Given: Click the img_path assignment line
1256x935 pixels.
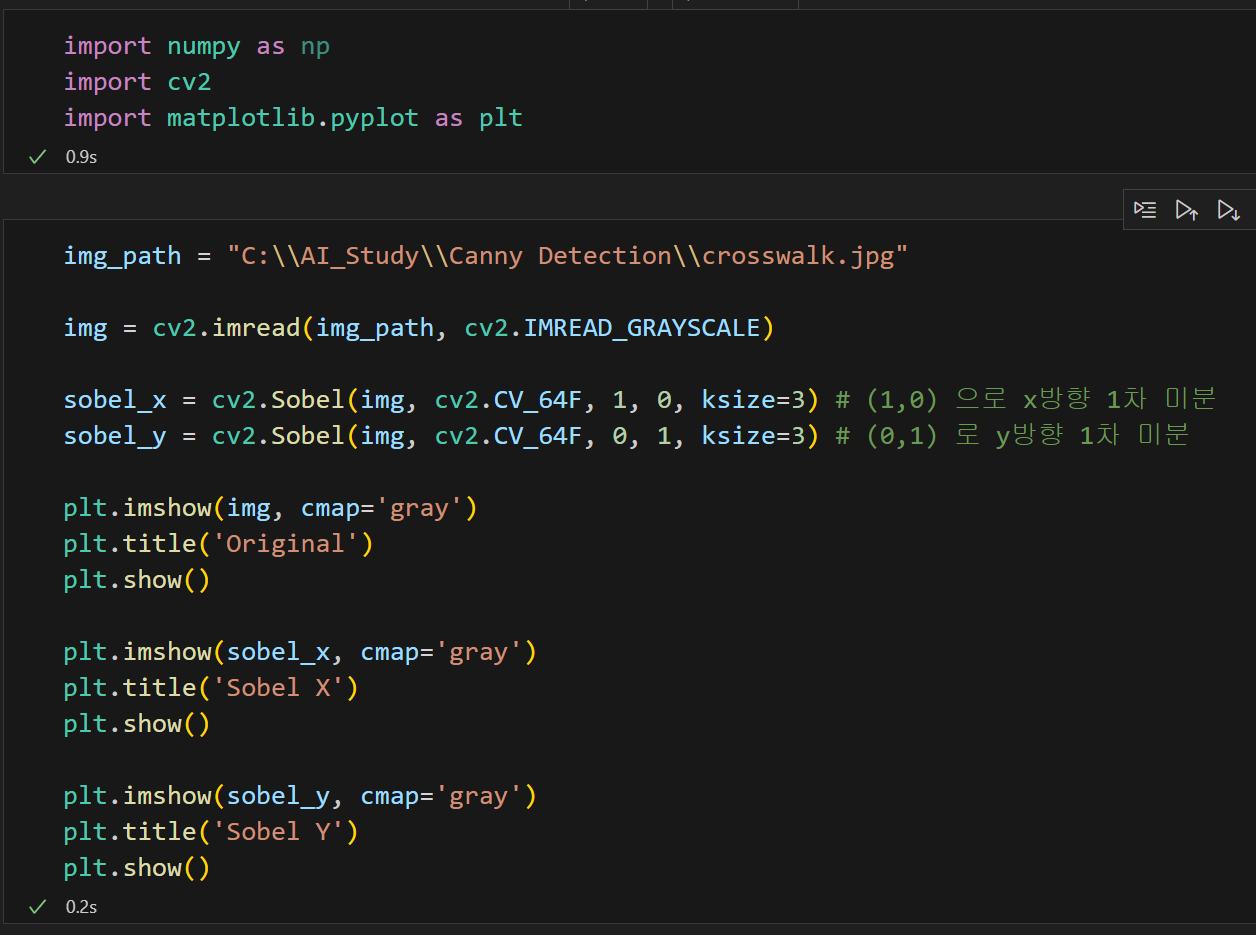Looking at the screenshot, I should point(486,256).
